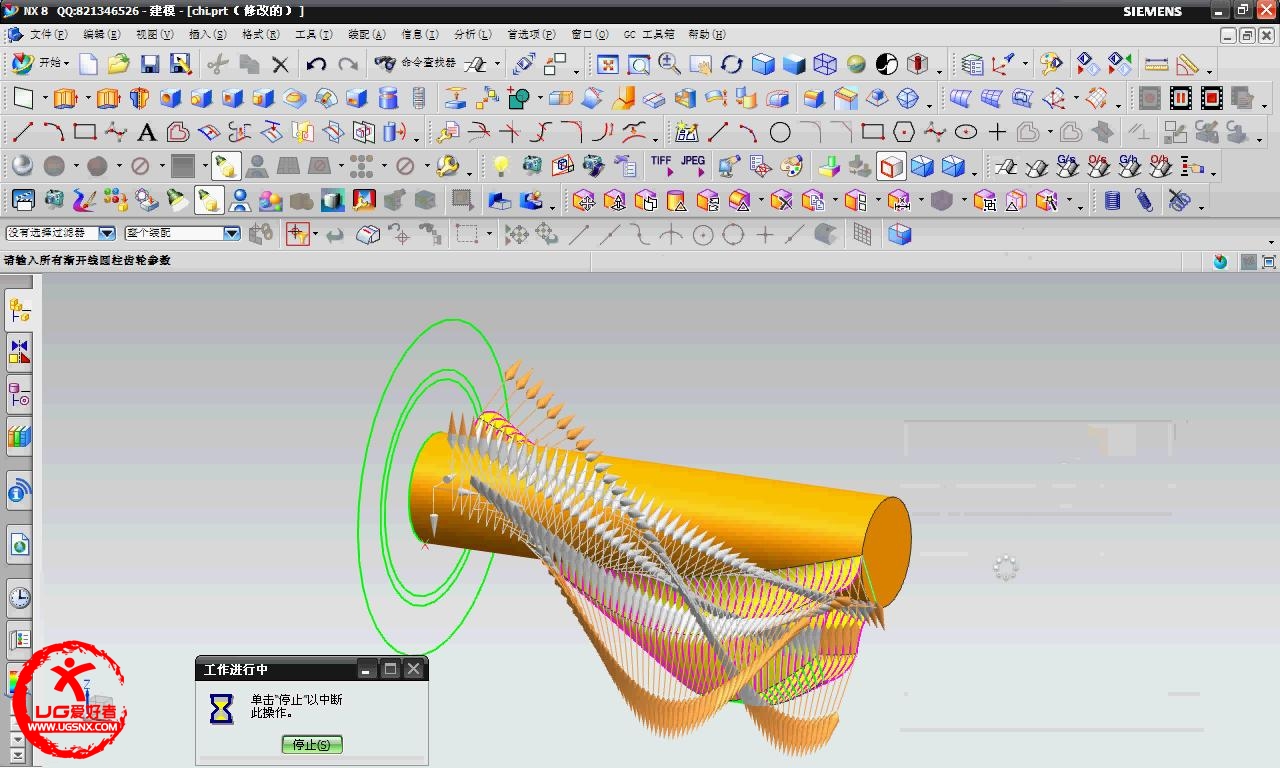
Task: Open the 分析(L) menu
Action: coord(472,34)
